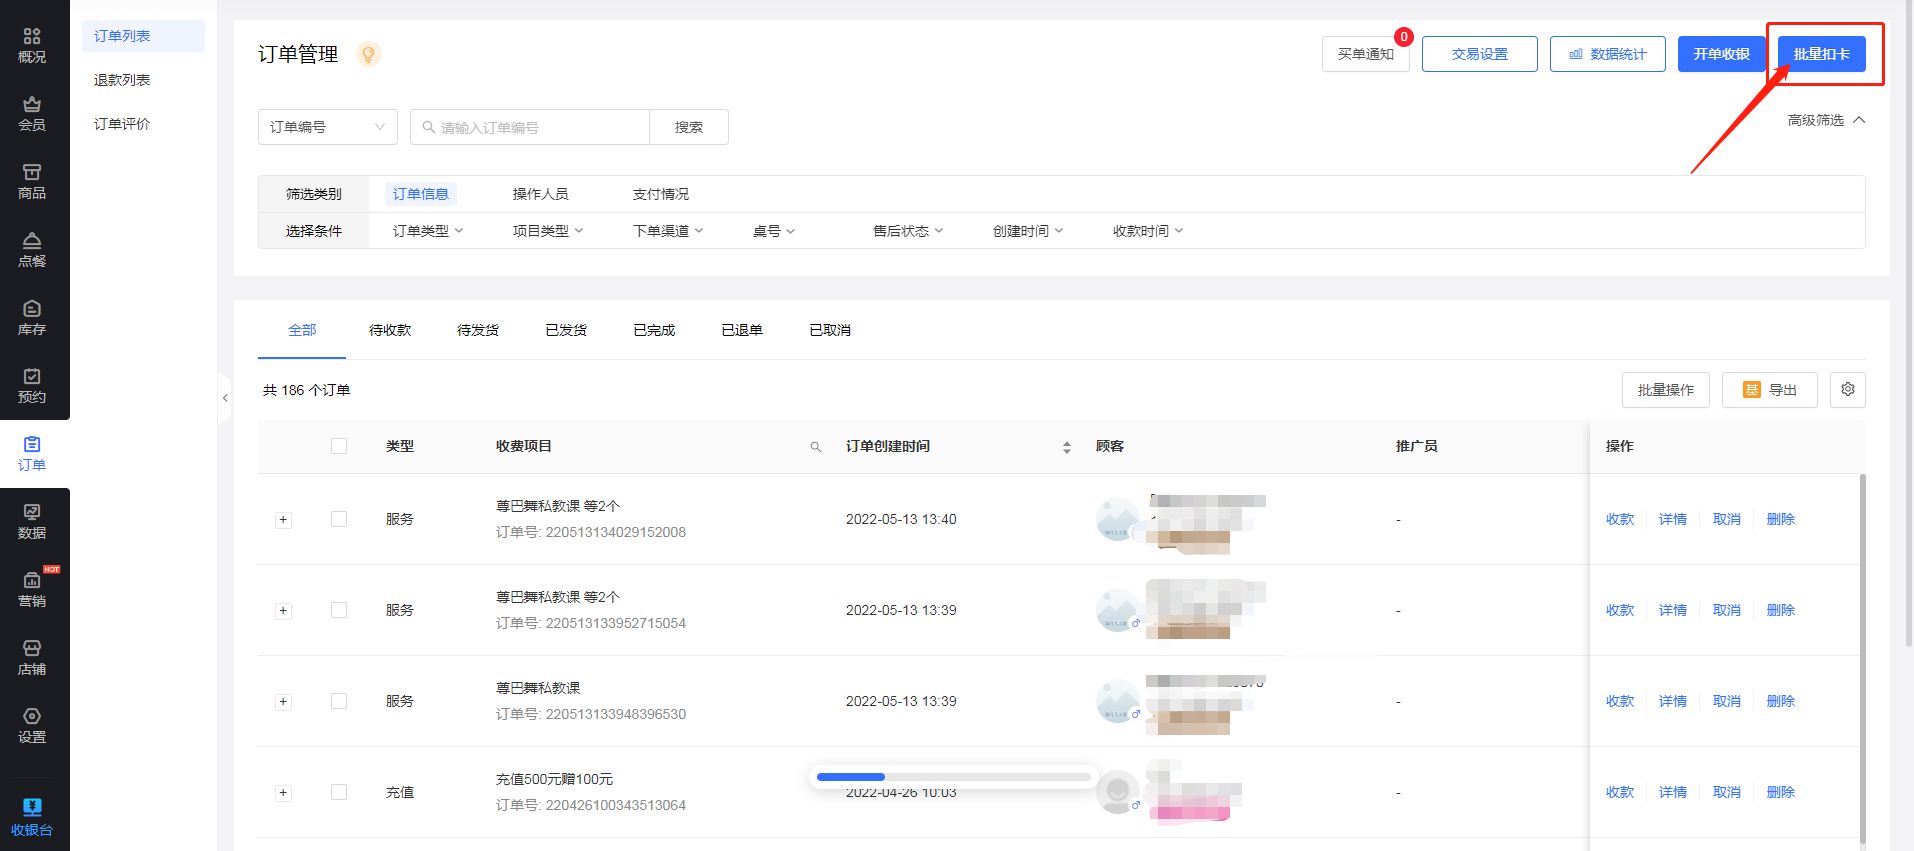Click the 批量操作 button

pos(1666,390)
